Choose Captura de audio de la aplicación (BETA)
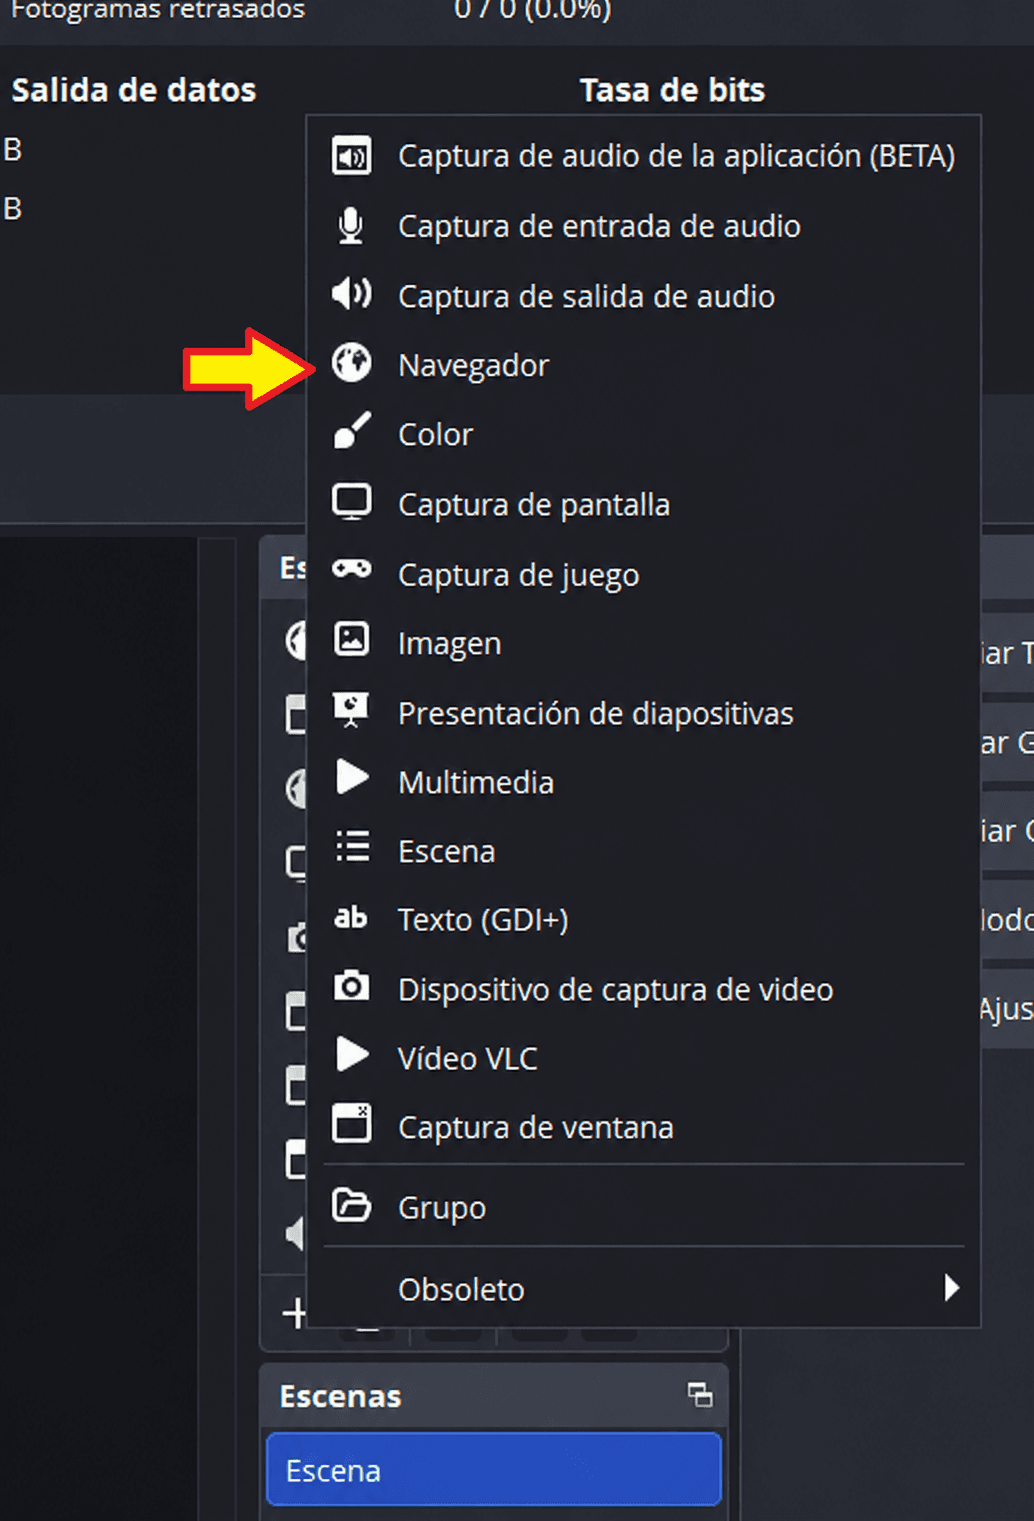 643,156
